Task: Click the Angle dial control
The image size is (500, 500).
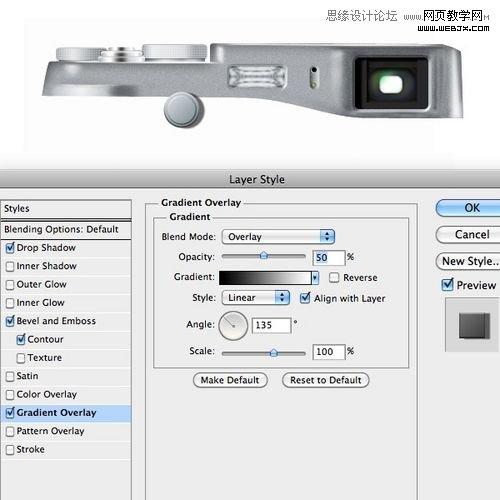Action: coord(233,326)
